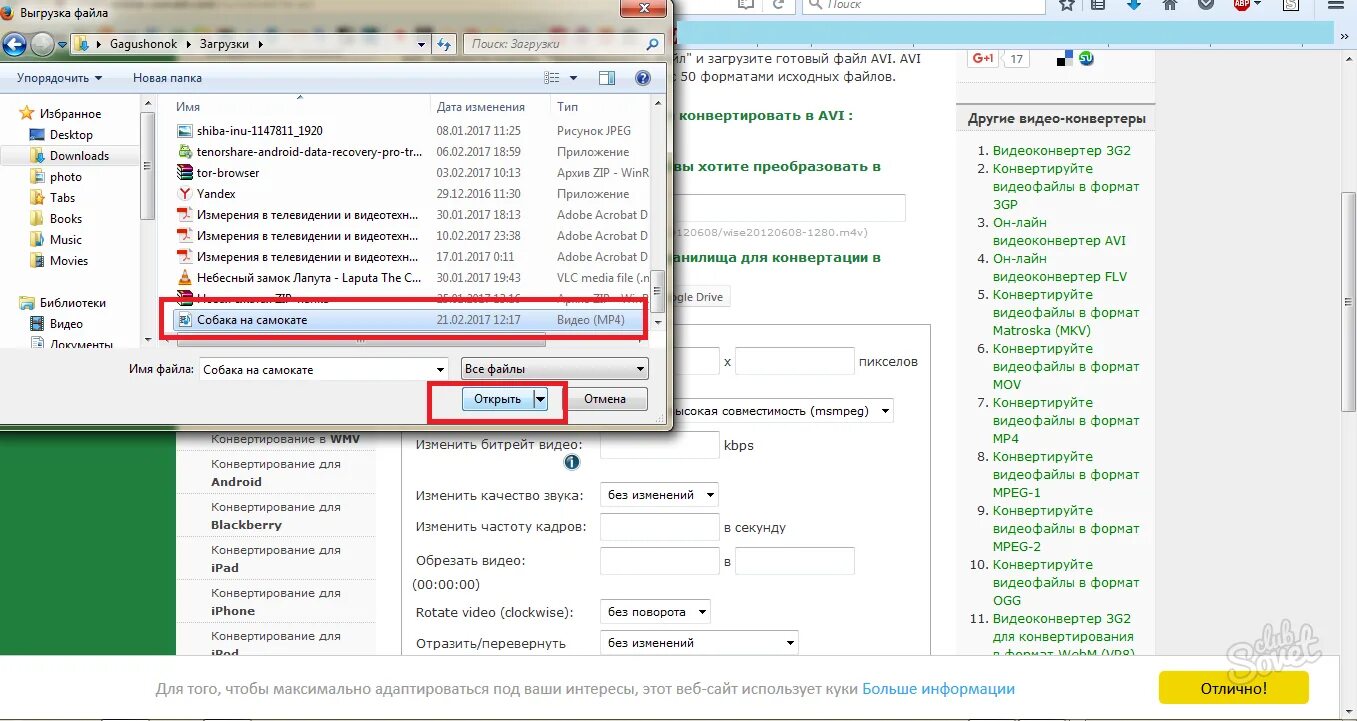Viewport: 1357px width, 721px height.
Task: Select the video Собака на самокате
Action: coord(411,320)
